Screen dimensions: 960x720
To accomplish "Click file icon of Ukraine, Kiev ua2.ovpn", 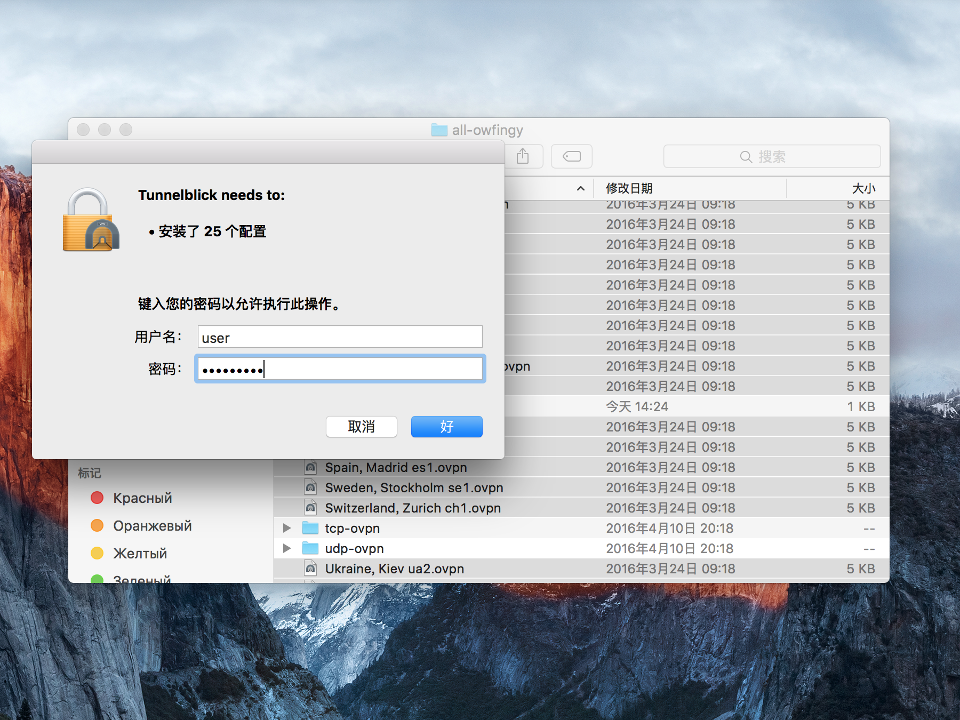I will pos(310,568).
